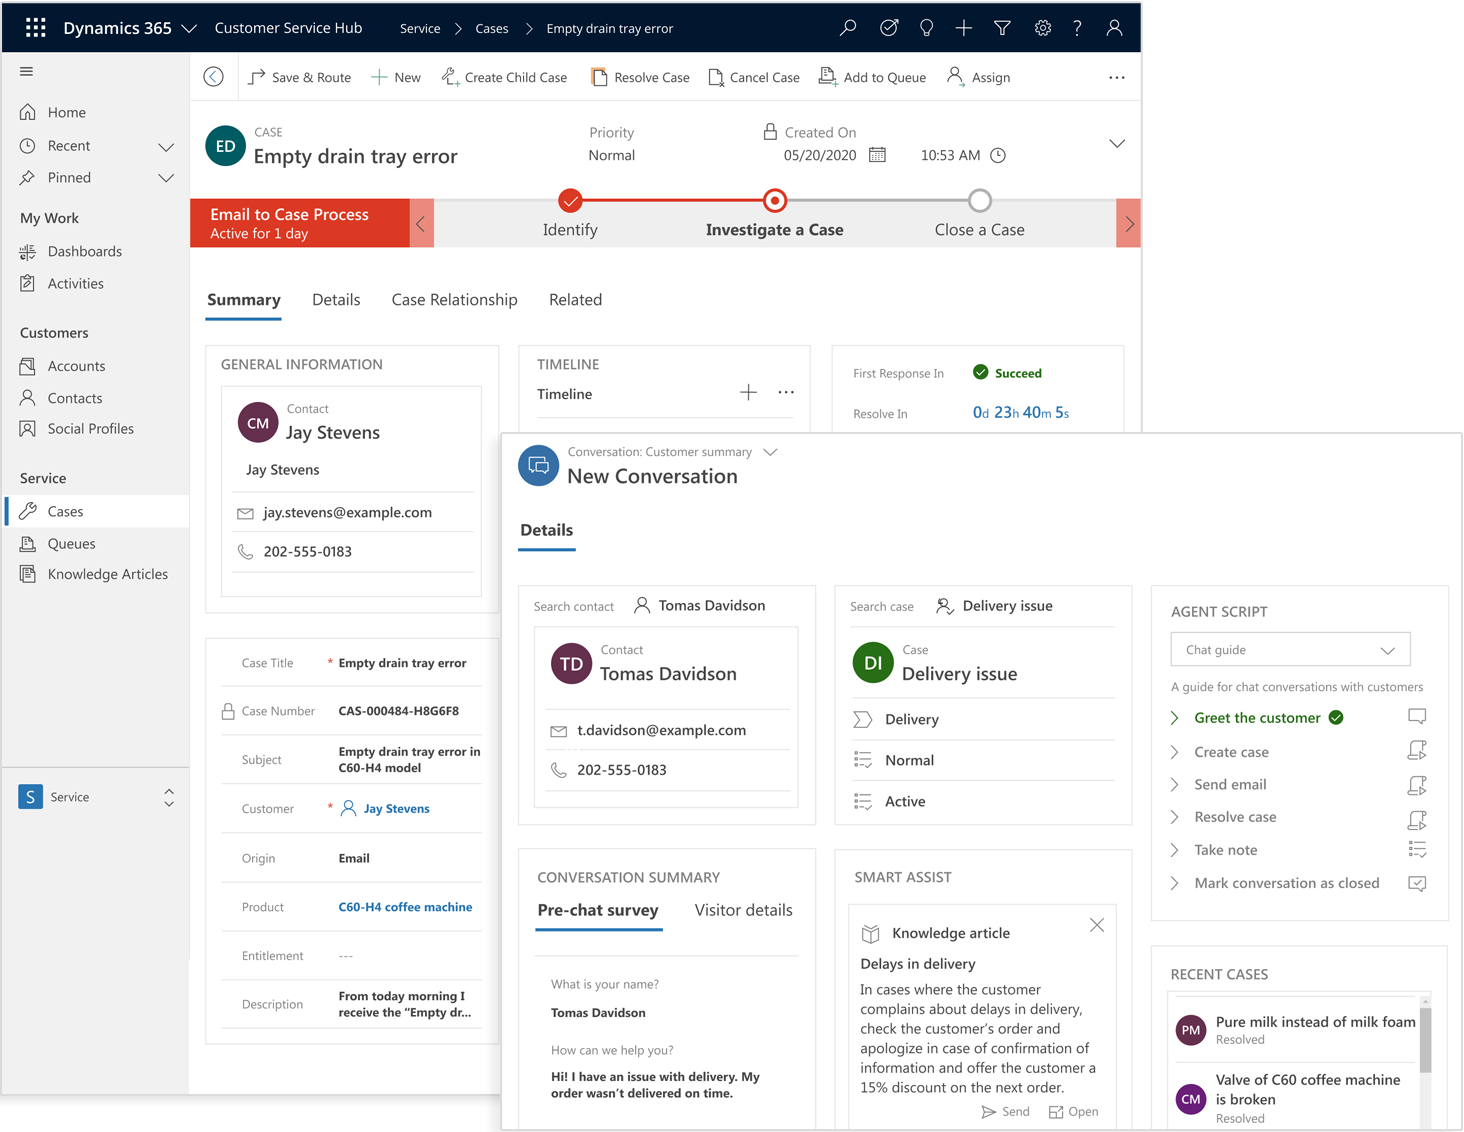This screenshot has height=1132, width=1464.
Task: Open the user profile icon
Action: coord(1114,28)
